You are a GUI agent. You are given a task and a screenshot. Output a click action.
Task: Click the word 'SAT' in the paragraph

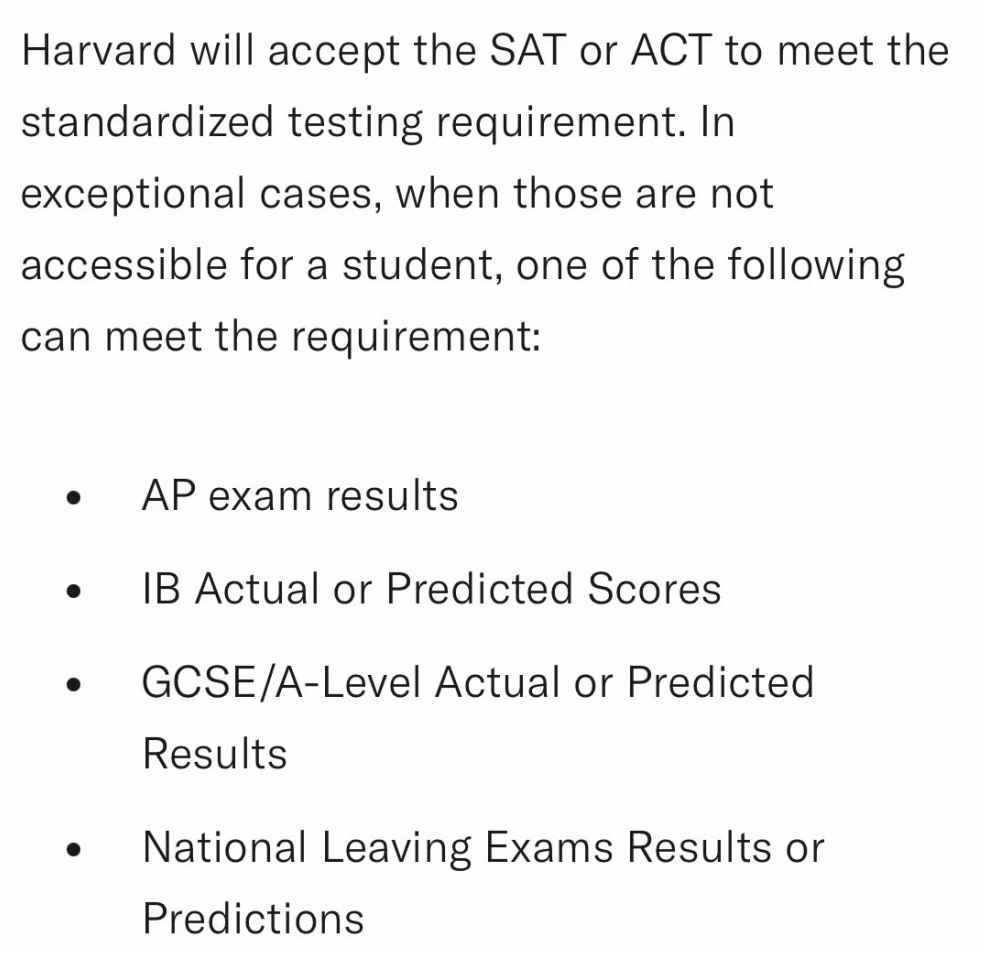pyautogui.click(x=528, y=50)
